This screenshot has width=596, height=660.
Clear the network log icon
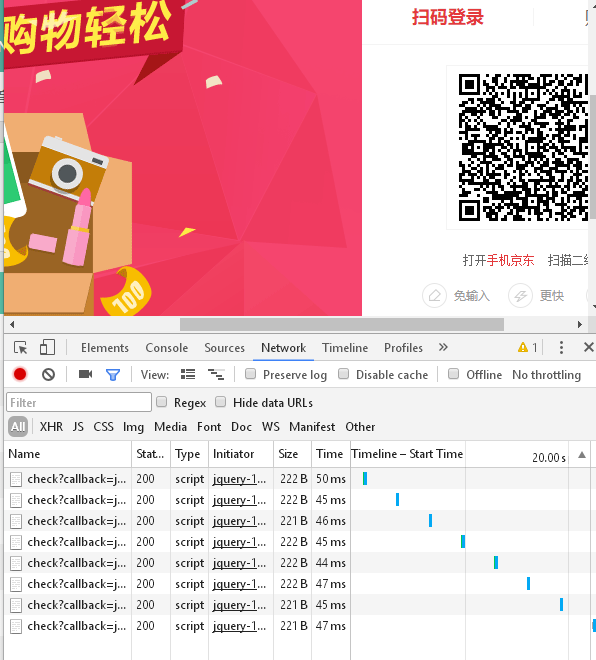[48, 374]
